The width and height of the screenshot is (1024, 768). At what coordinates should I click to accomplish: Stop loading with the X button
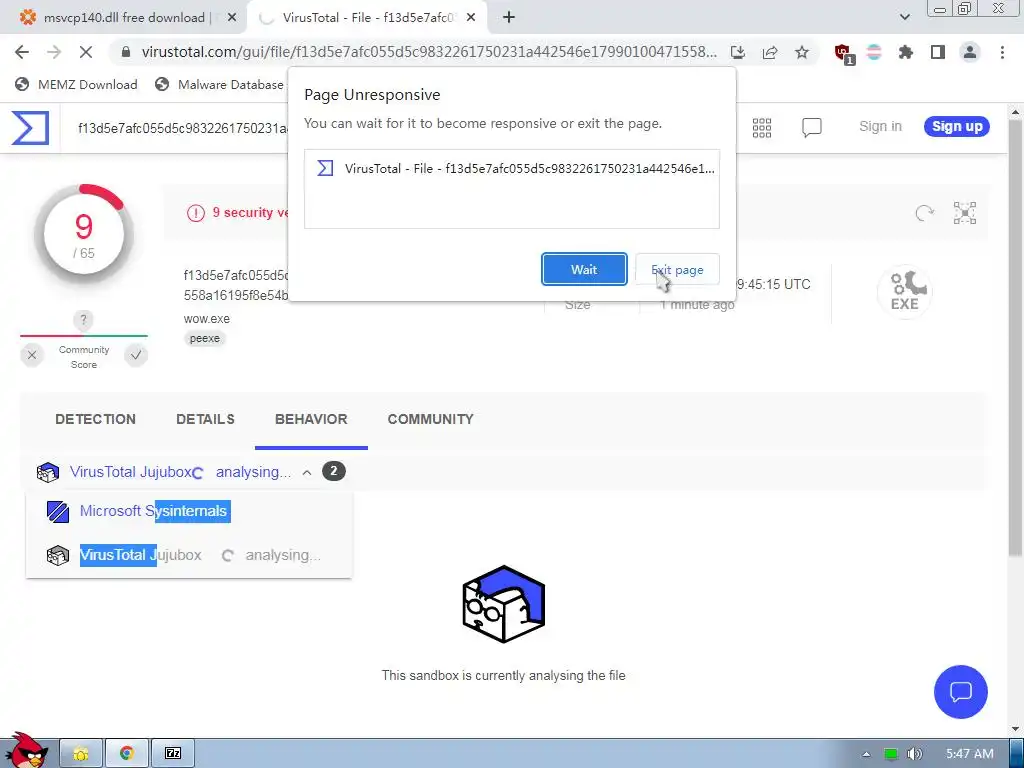coord(86,52)
